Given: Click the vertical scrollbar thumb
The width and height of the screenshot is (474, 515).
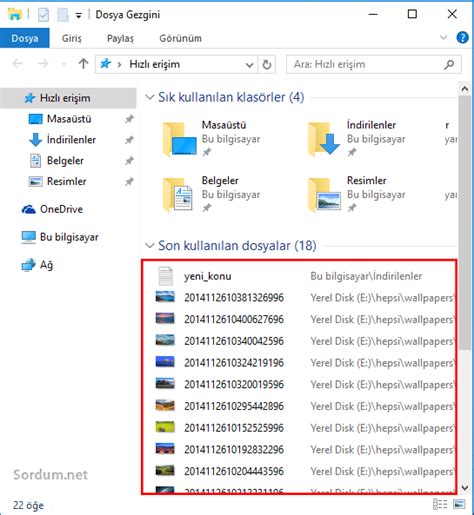Looking at the screenshot, I should 465,223.
